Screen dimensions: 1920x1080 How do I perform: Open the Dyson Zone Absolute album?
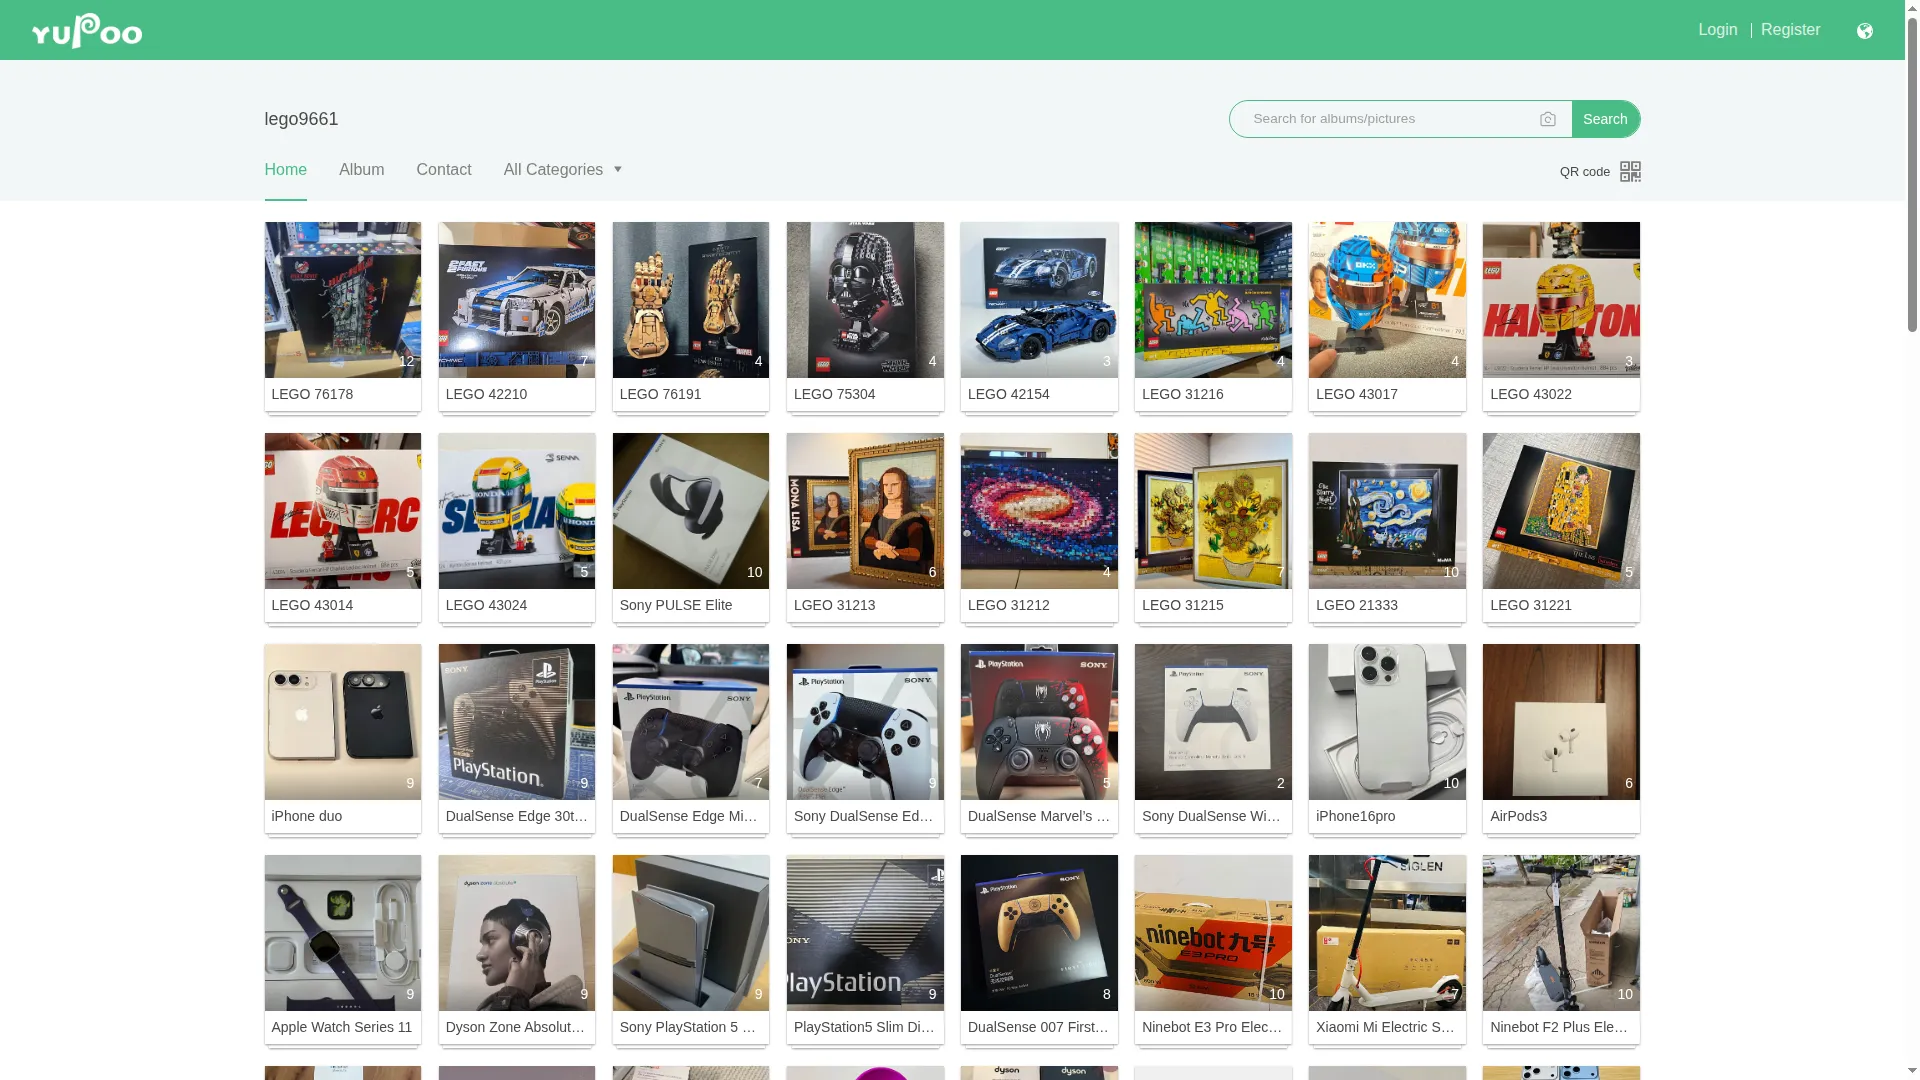click(x=516, y=933)
